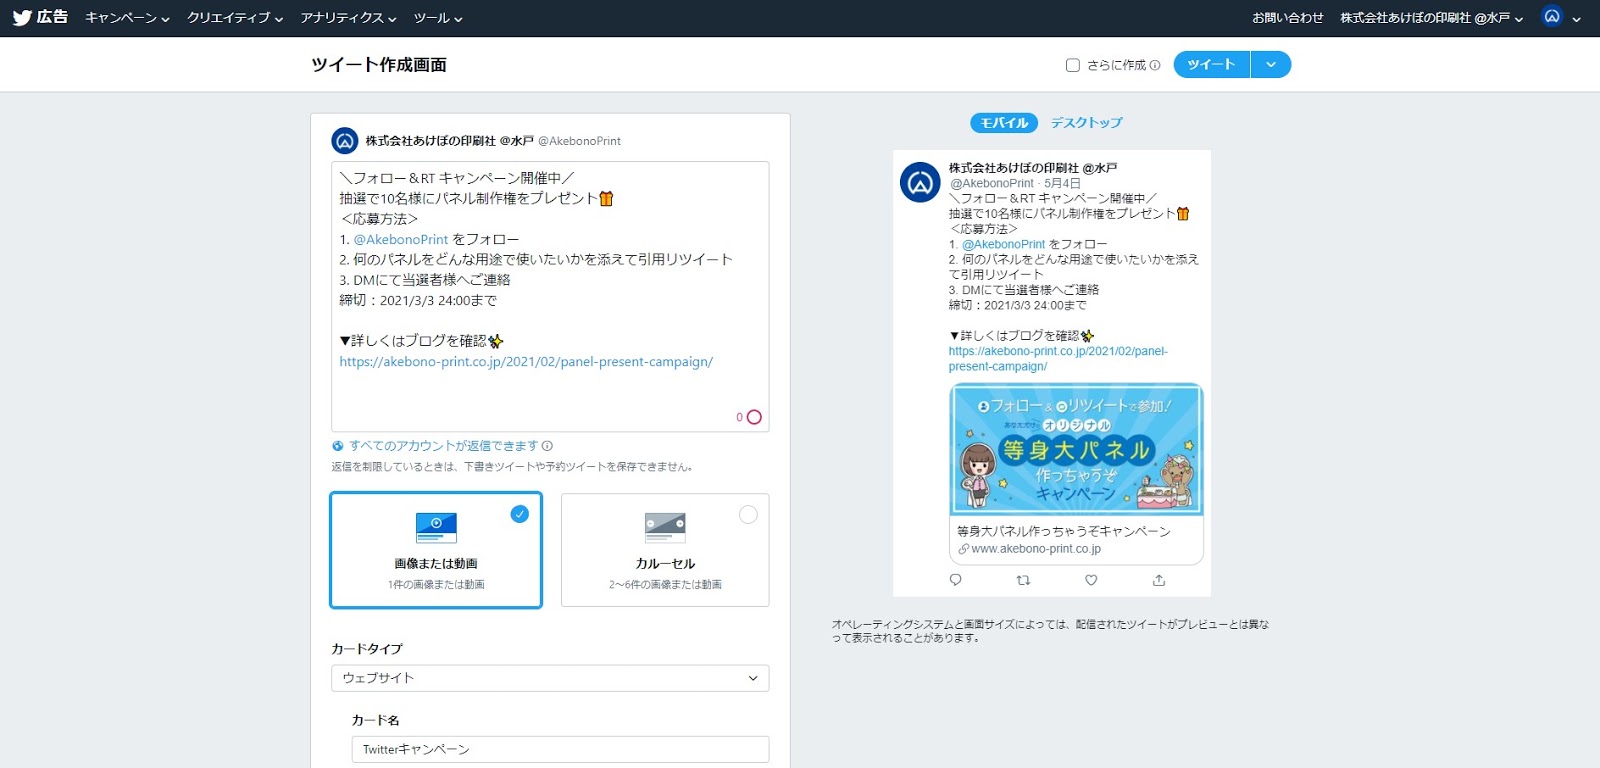Click the profile avatar in top bar
This screenshot has height=768, width=1600.
(1552, 17)
